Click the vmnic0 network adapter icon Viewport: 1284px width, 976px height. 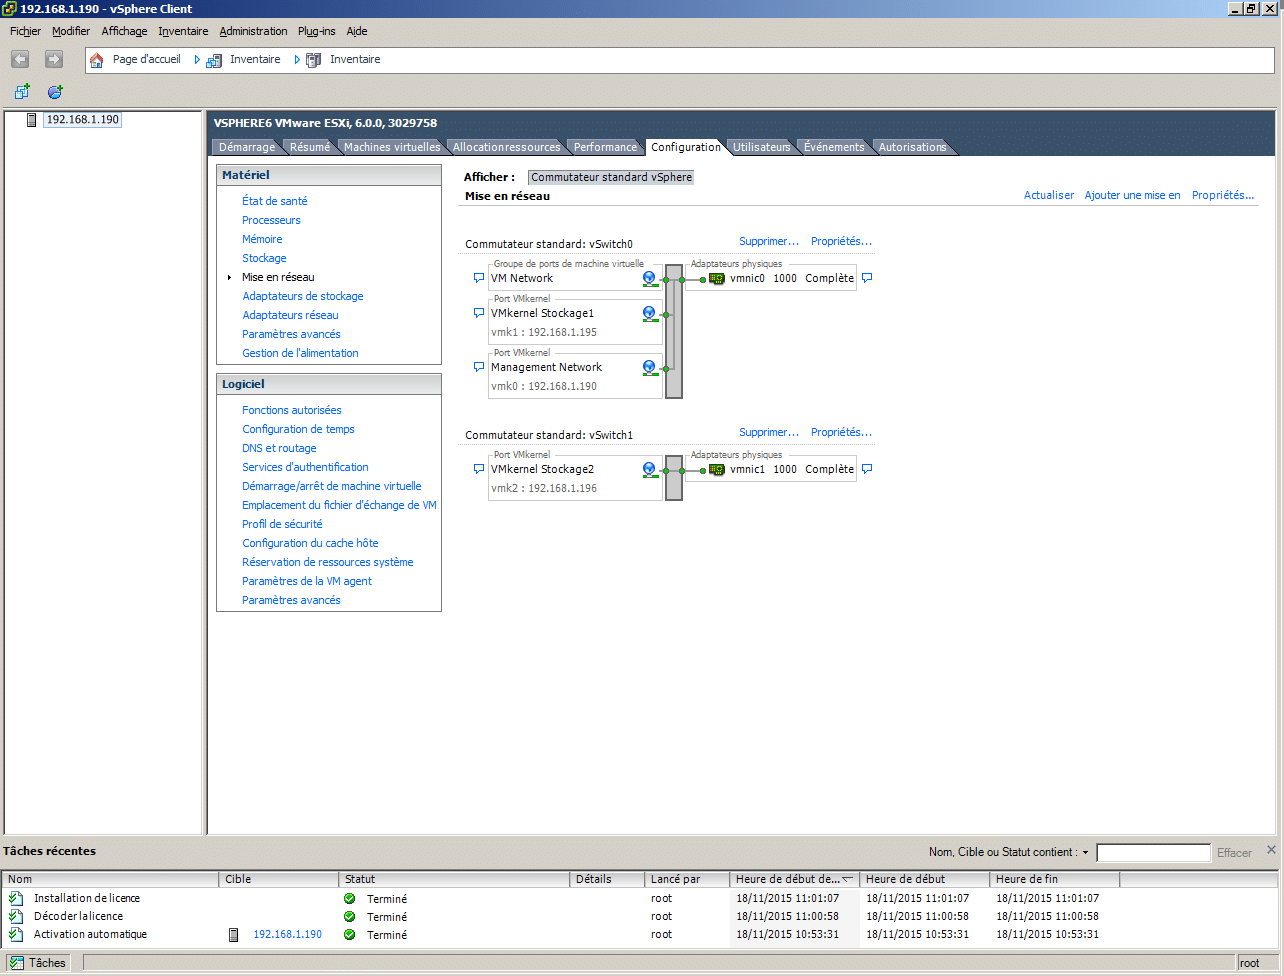tap(717, 279)
